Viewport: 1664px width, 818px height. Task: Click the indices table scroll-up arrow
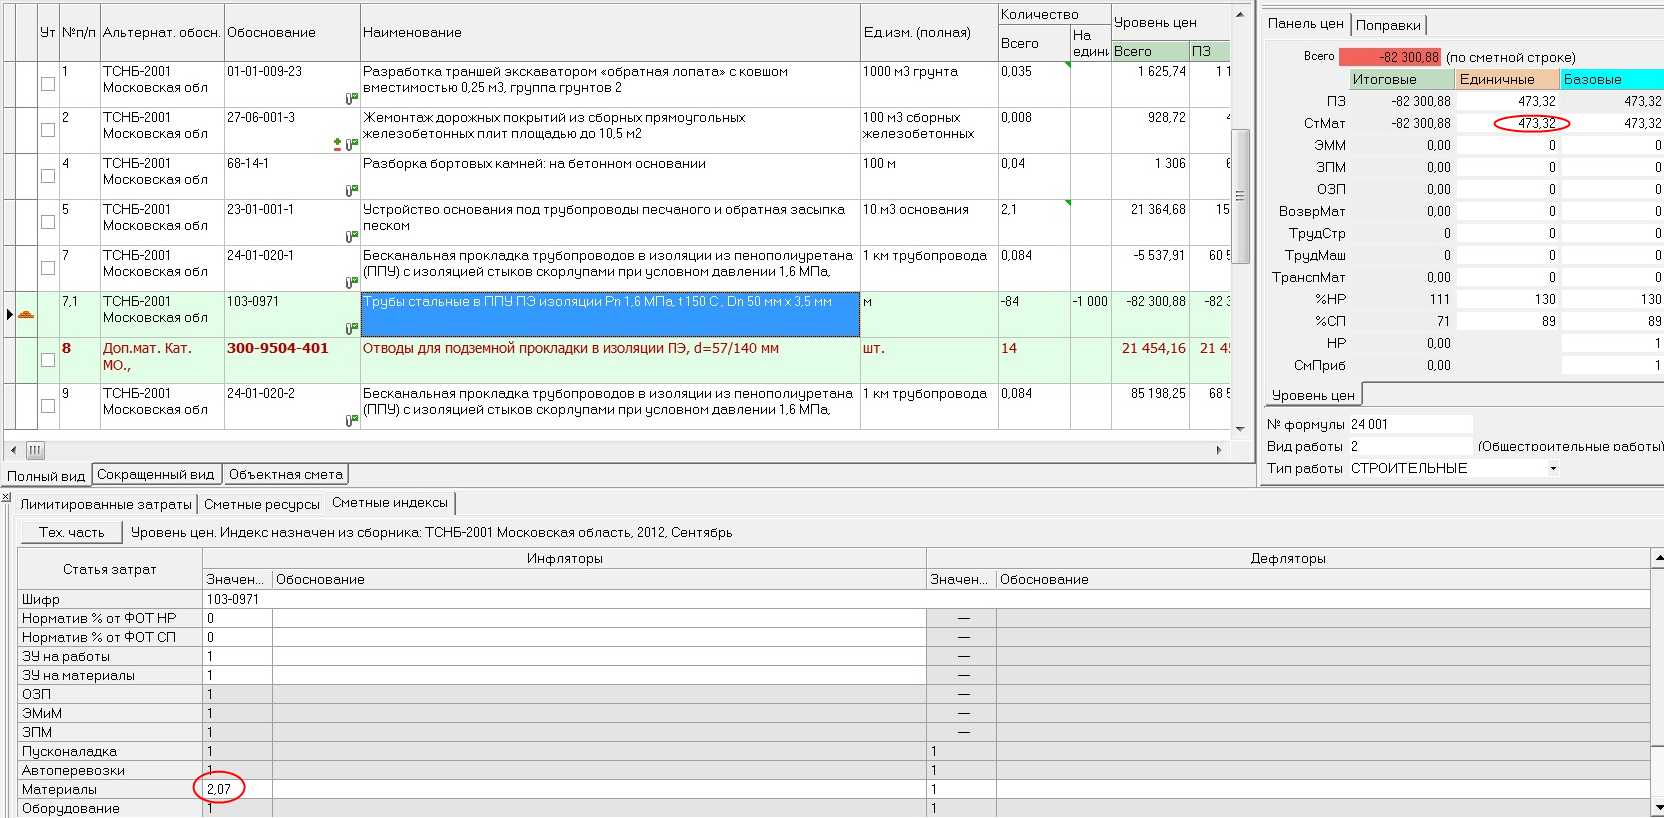1657,558
